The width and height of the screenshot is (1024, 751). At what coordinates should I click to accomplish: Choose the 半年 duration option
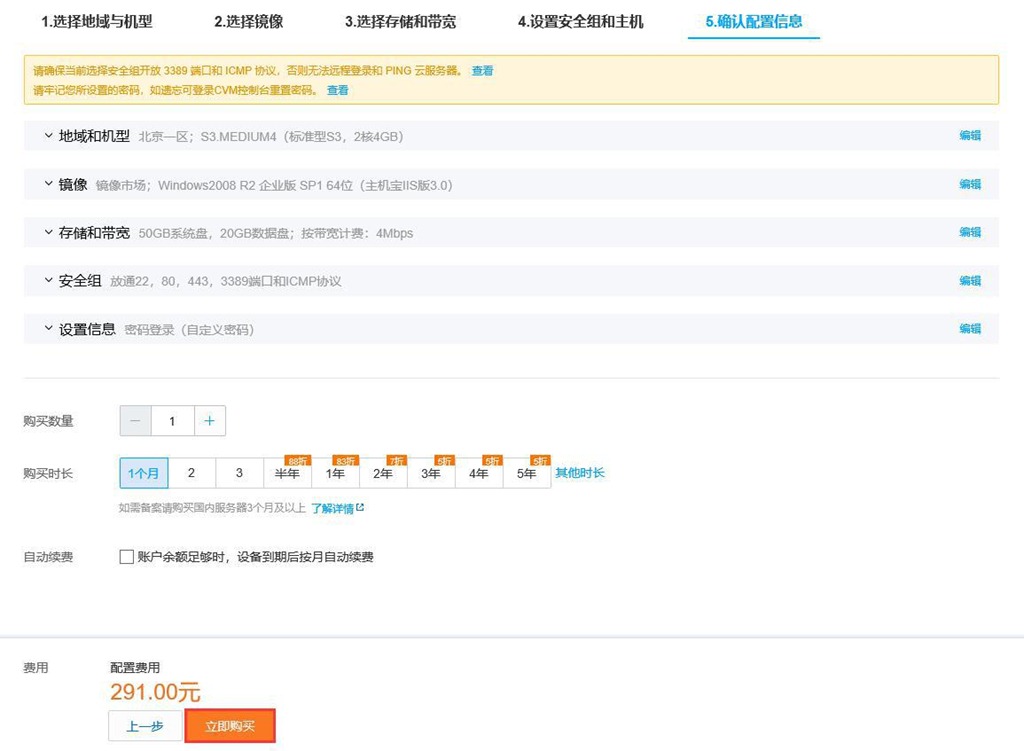(x=287, y=473)
